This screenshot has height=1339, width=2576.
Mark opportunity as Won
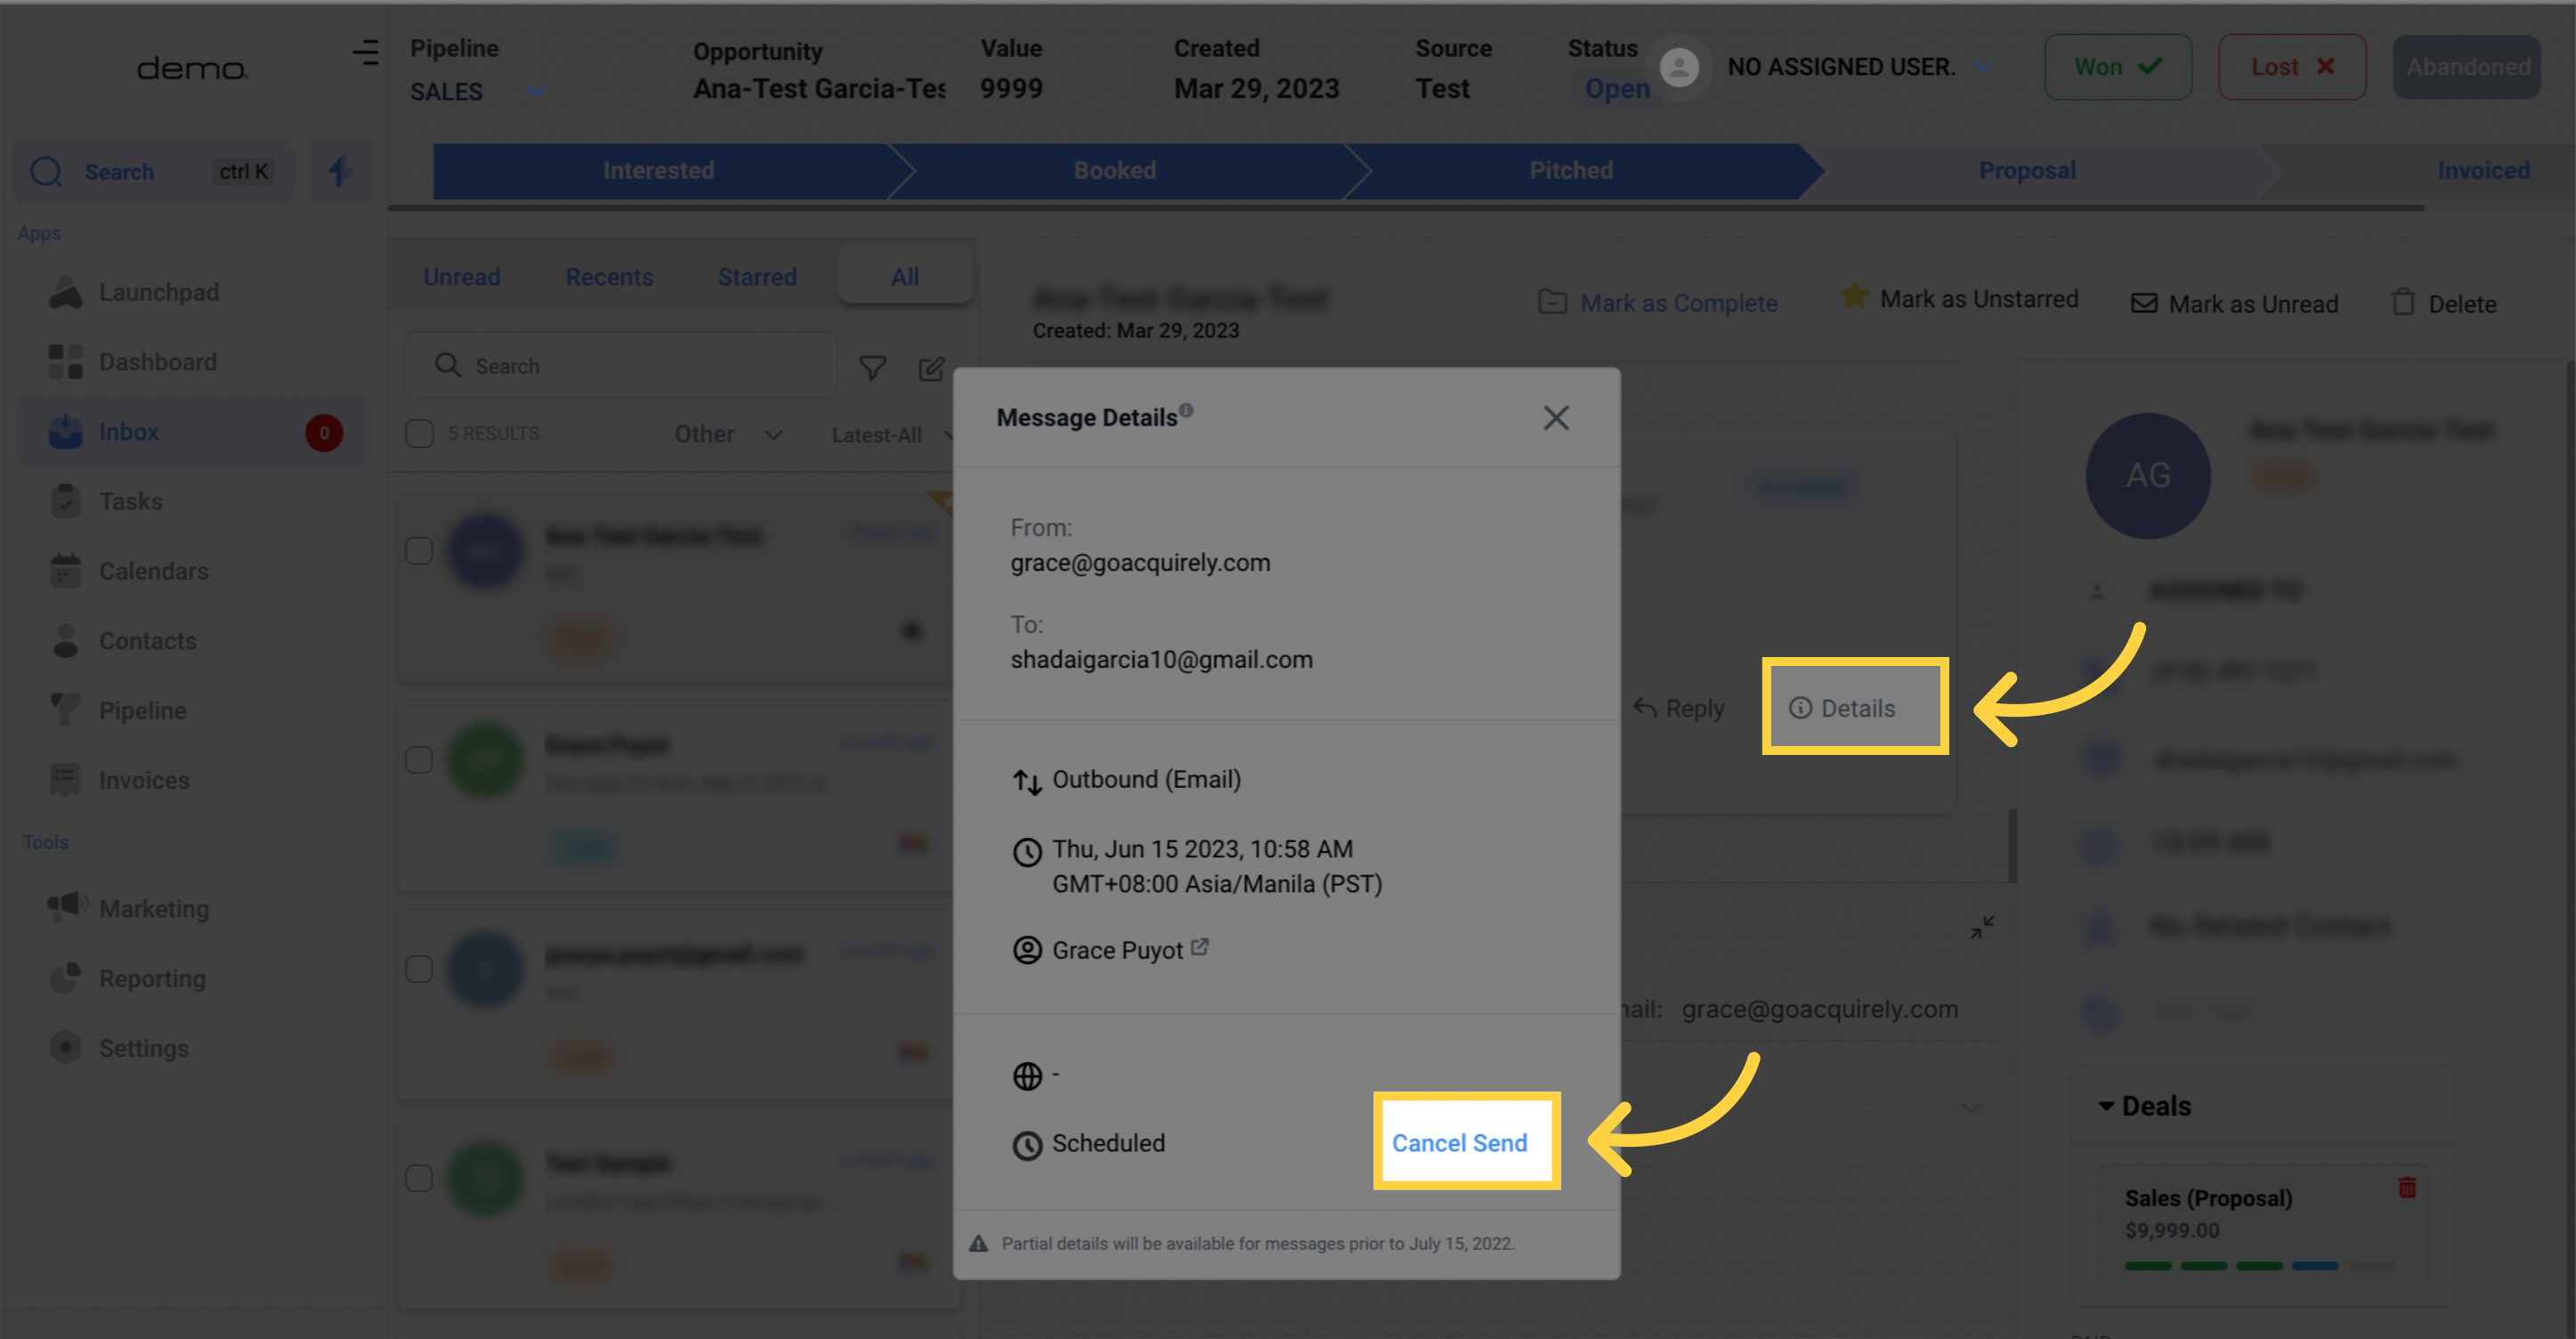[x=2118, y=67]
